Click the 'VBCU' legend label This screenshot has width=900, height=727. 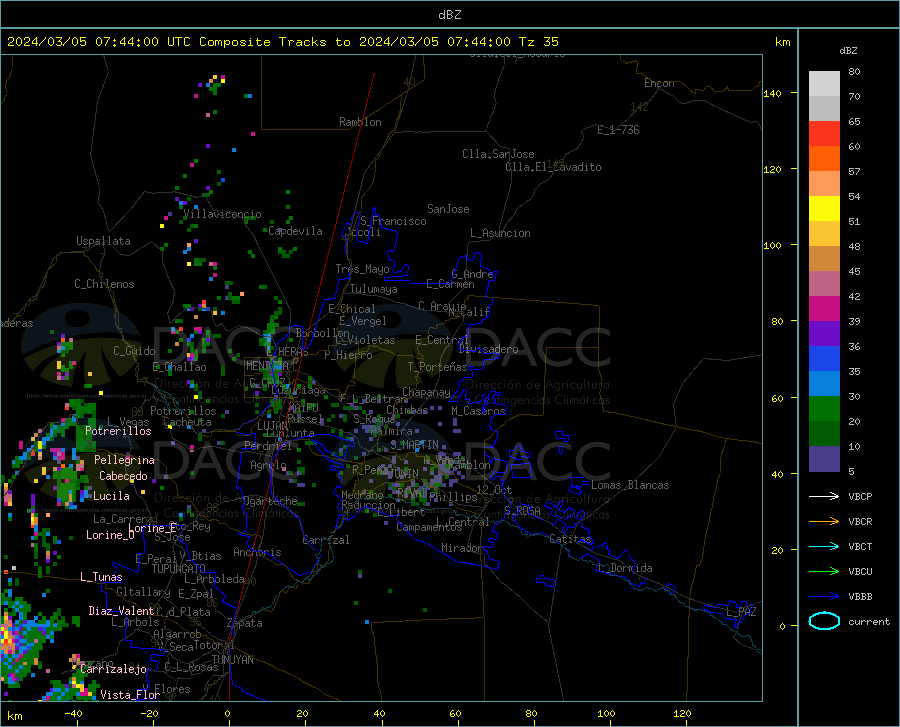[x=860, y=572]
